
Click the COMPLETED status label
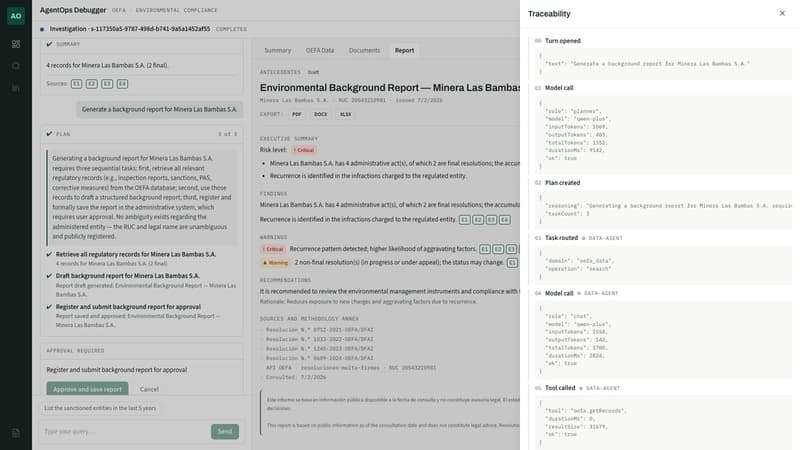click(x=232, y=30)
